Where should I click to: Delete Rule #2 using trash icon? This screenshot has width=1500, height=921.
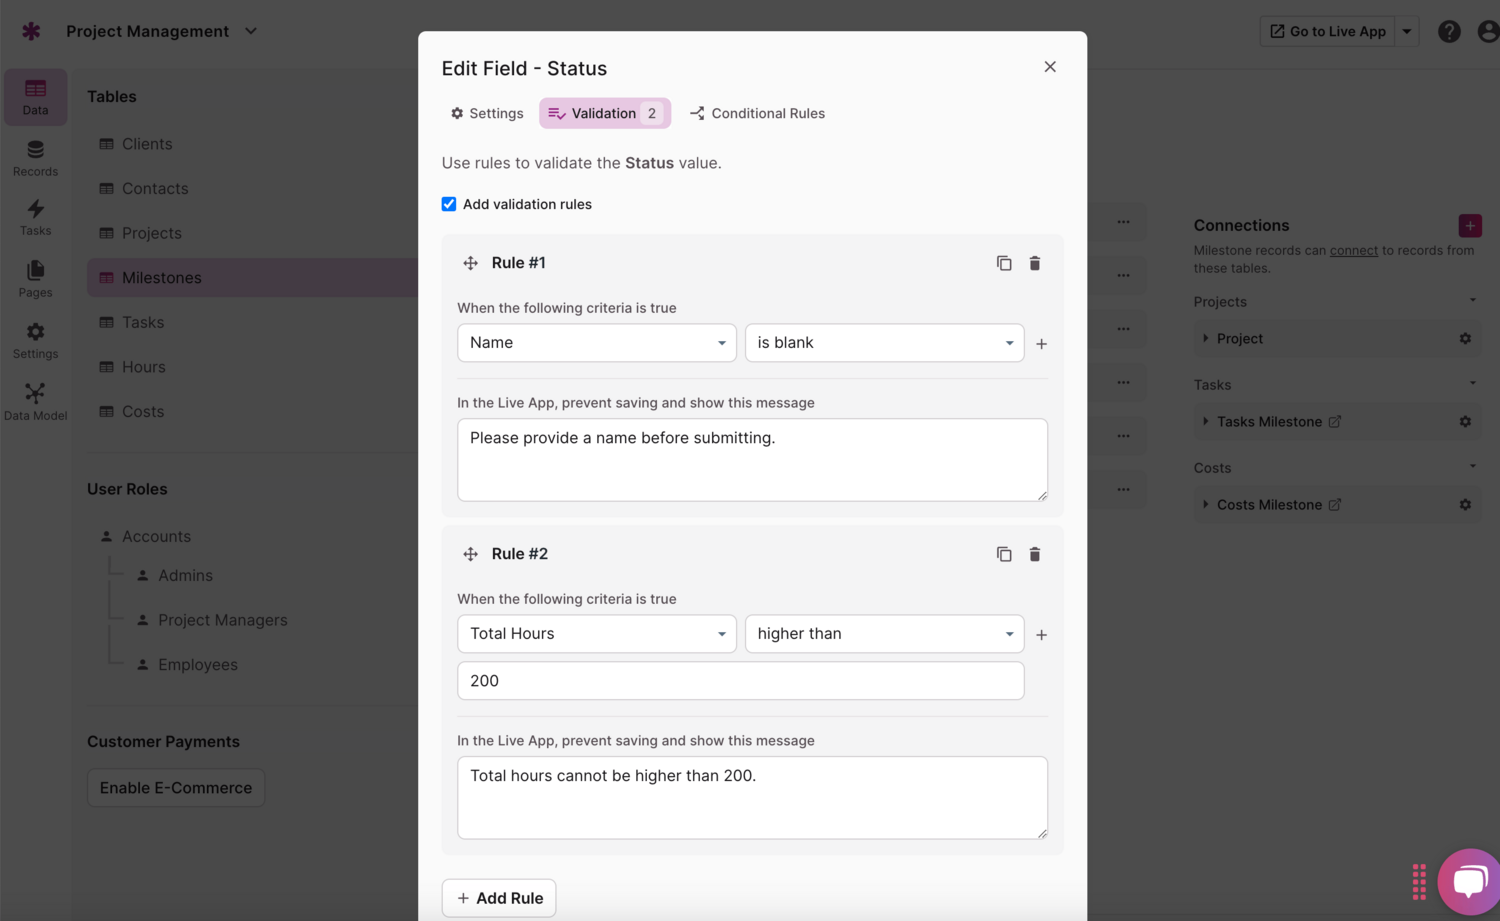(x=1035, y=554)
